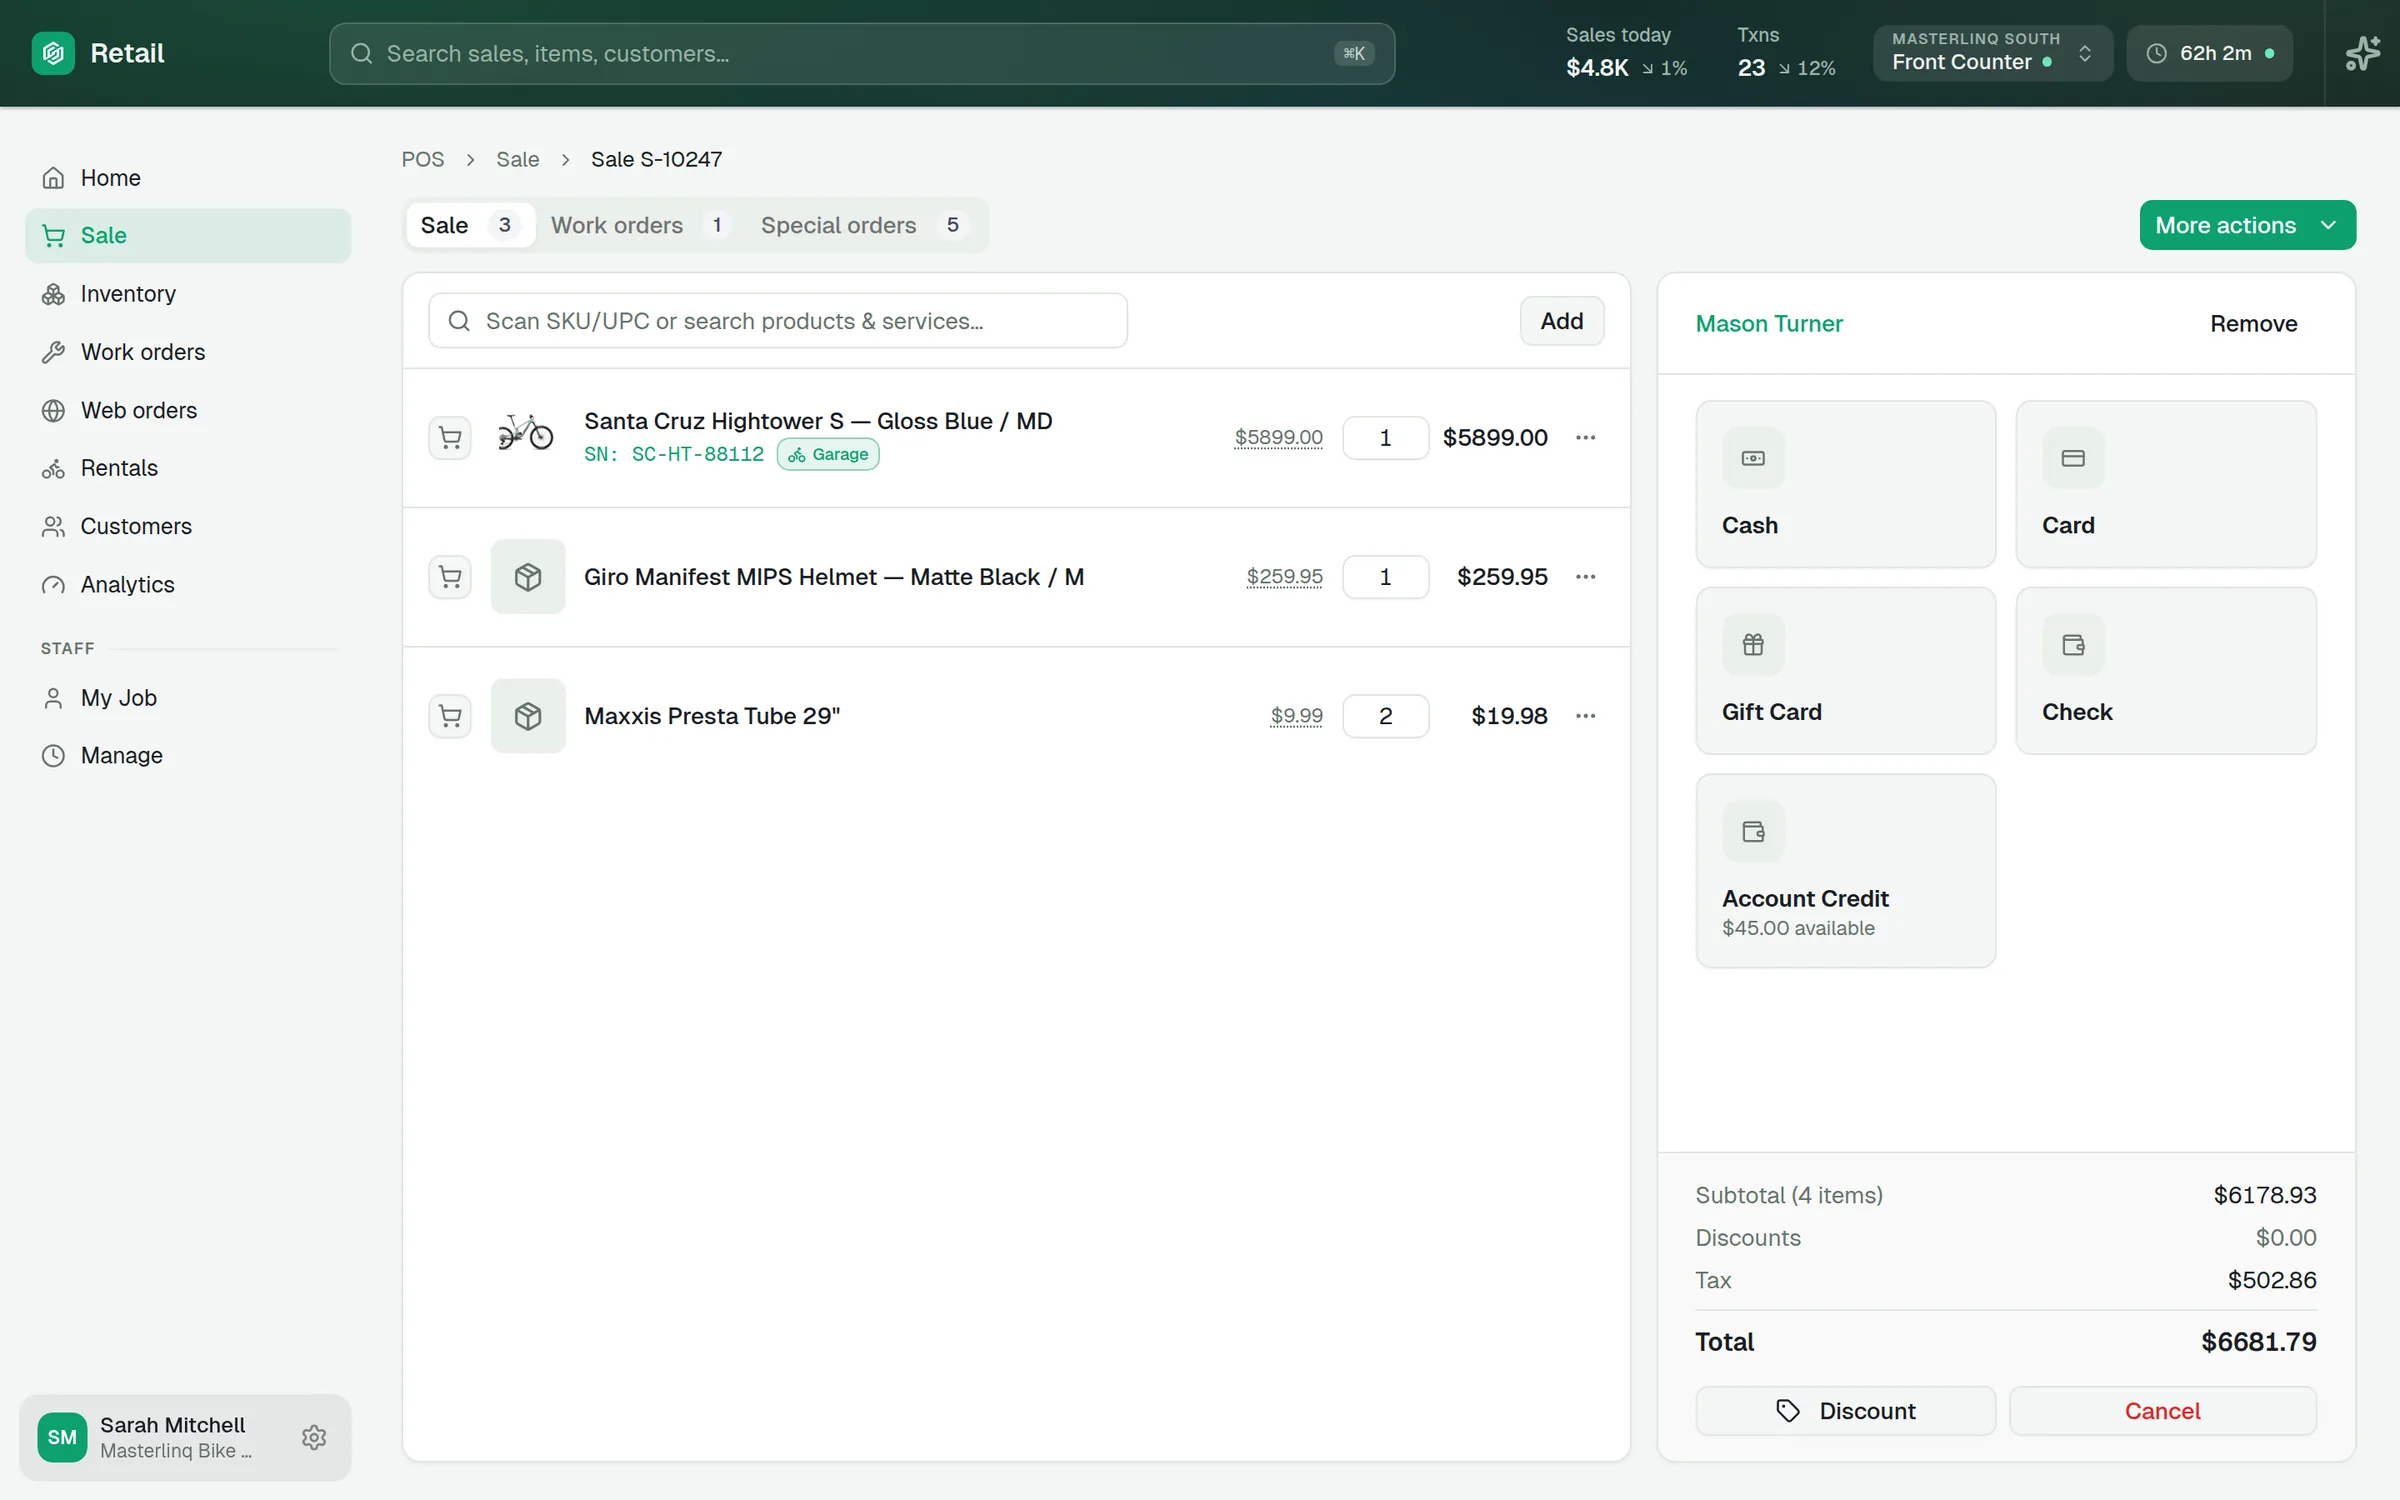Select Account Credit payment method
The image size is (2400, 1500).
click(x=1846, y=871)
